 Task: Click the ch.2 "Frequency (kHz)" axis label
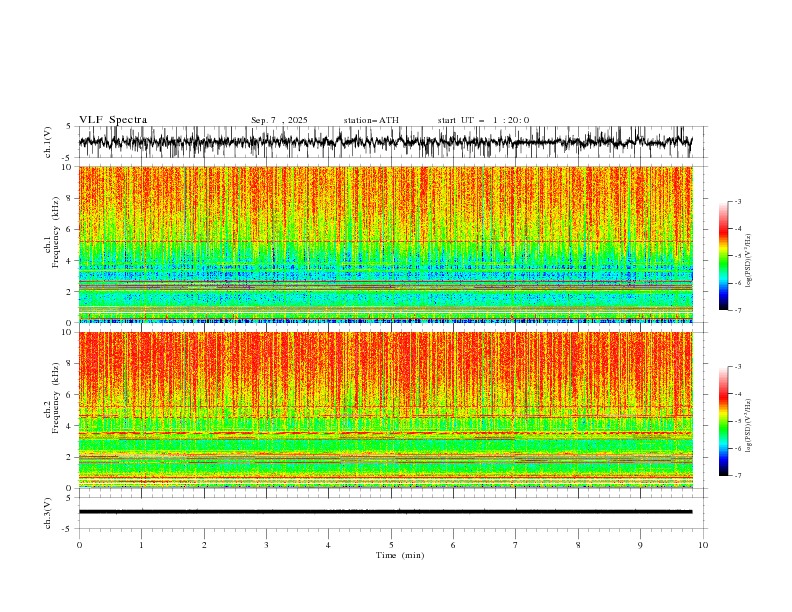[x=55, y=398]
